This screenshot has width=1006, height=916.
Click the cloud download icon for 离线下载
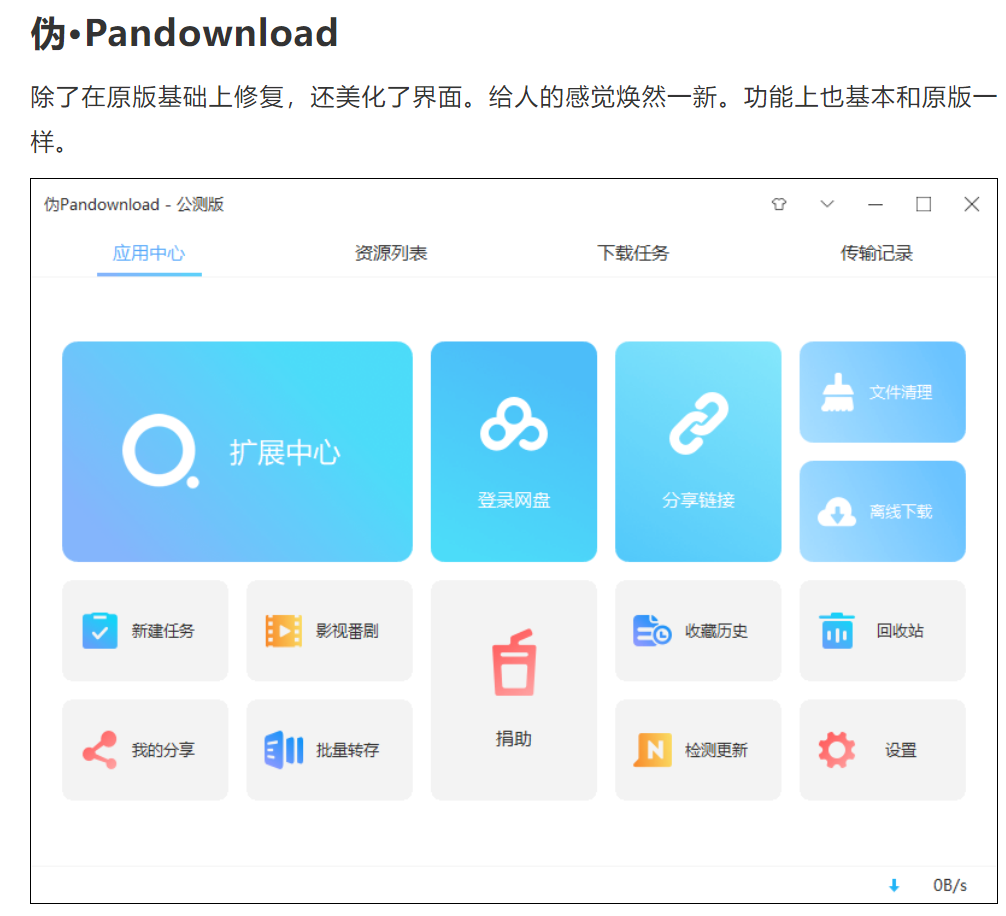[837, 511]
